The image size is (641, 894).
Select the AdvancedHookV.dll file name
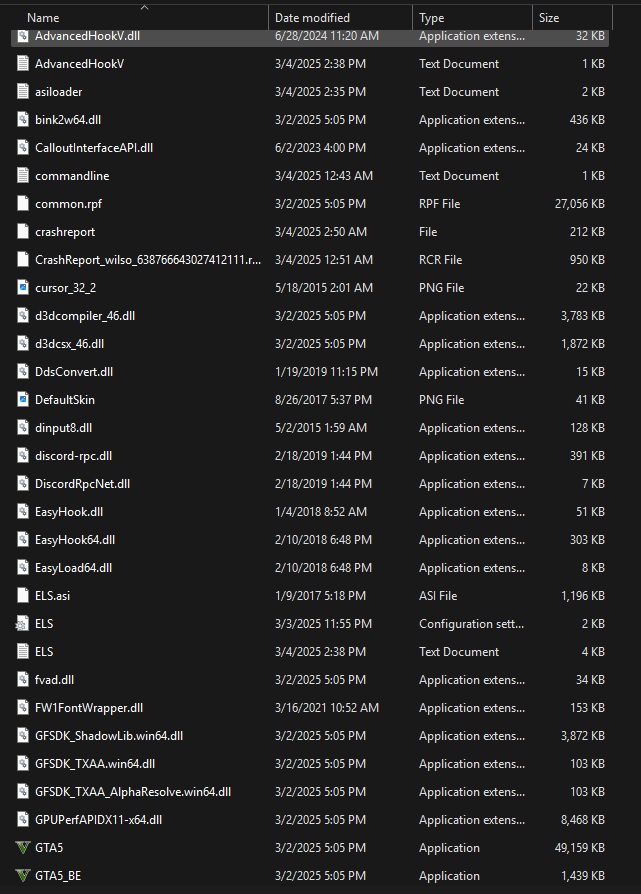tap(87, 36)
